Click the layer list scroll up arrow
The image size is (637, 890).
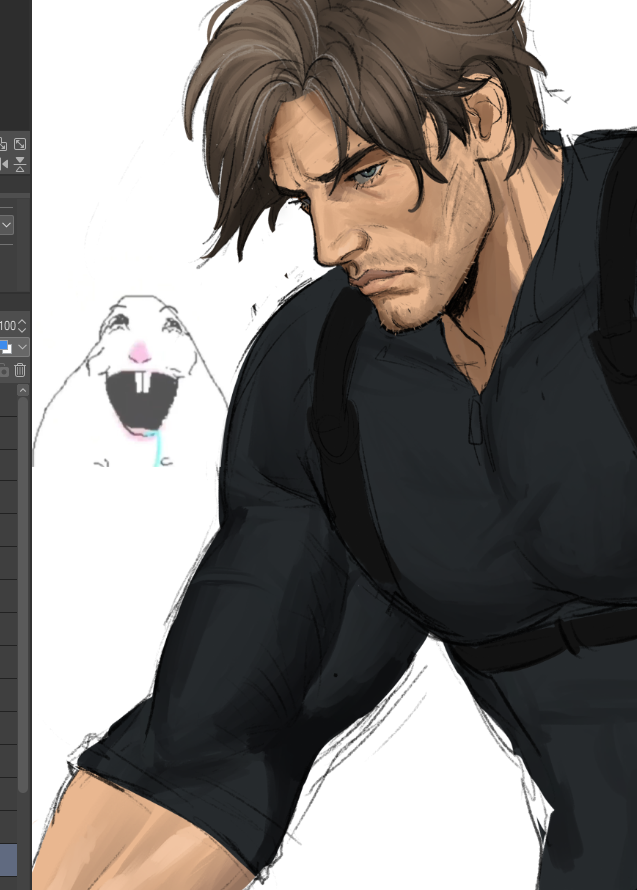23,391
